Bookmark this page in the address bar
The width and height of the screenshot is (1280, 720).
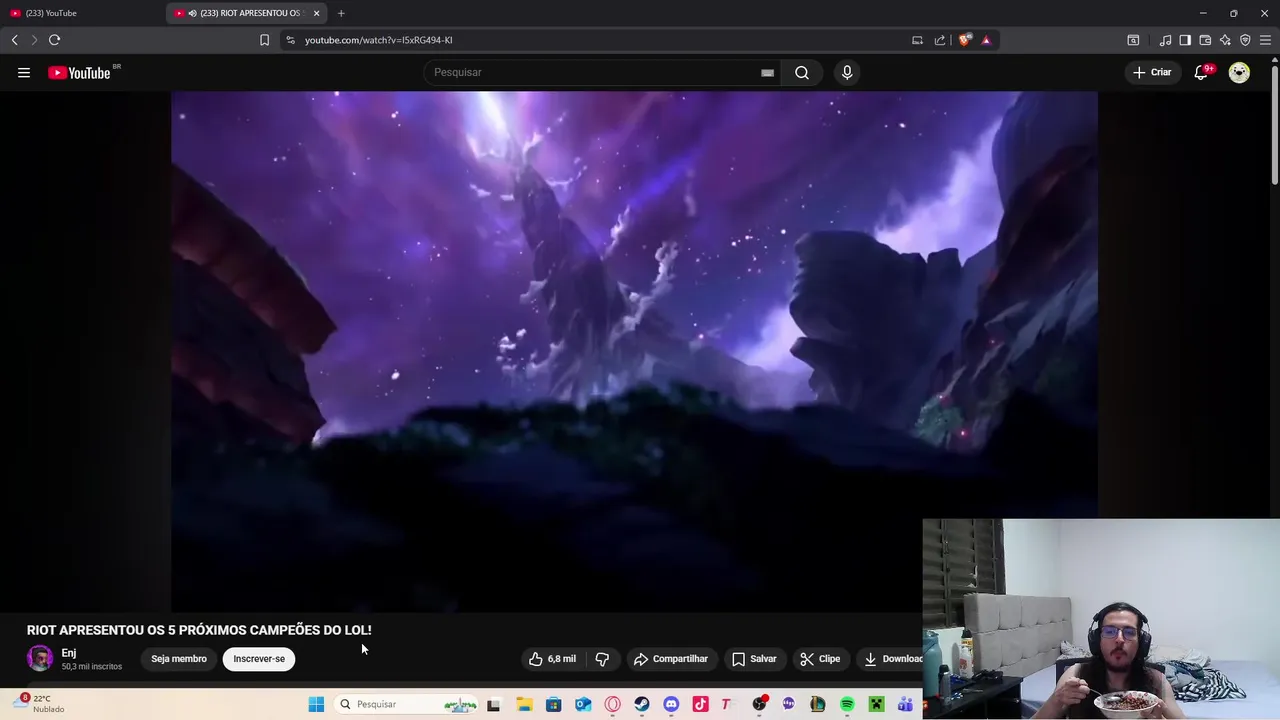(x=264, y=40)
